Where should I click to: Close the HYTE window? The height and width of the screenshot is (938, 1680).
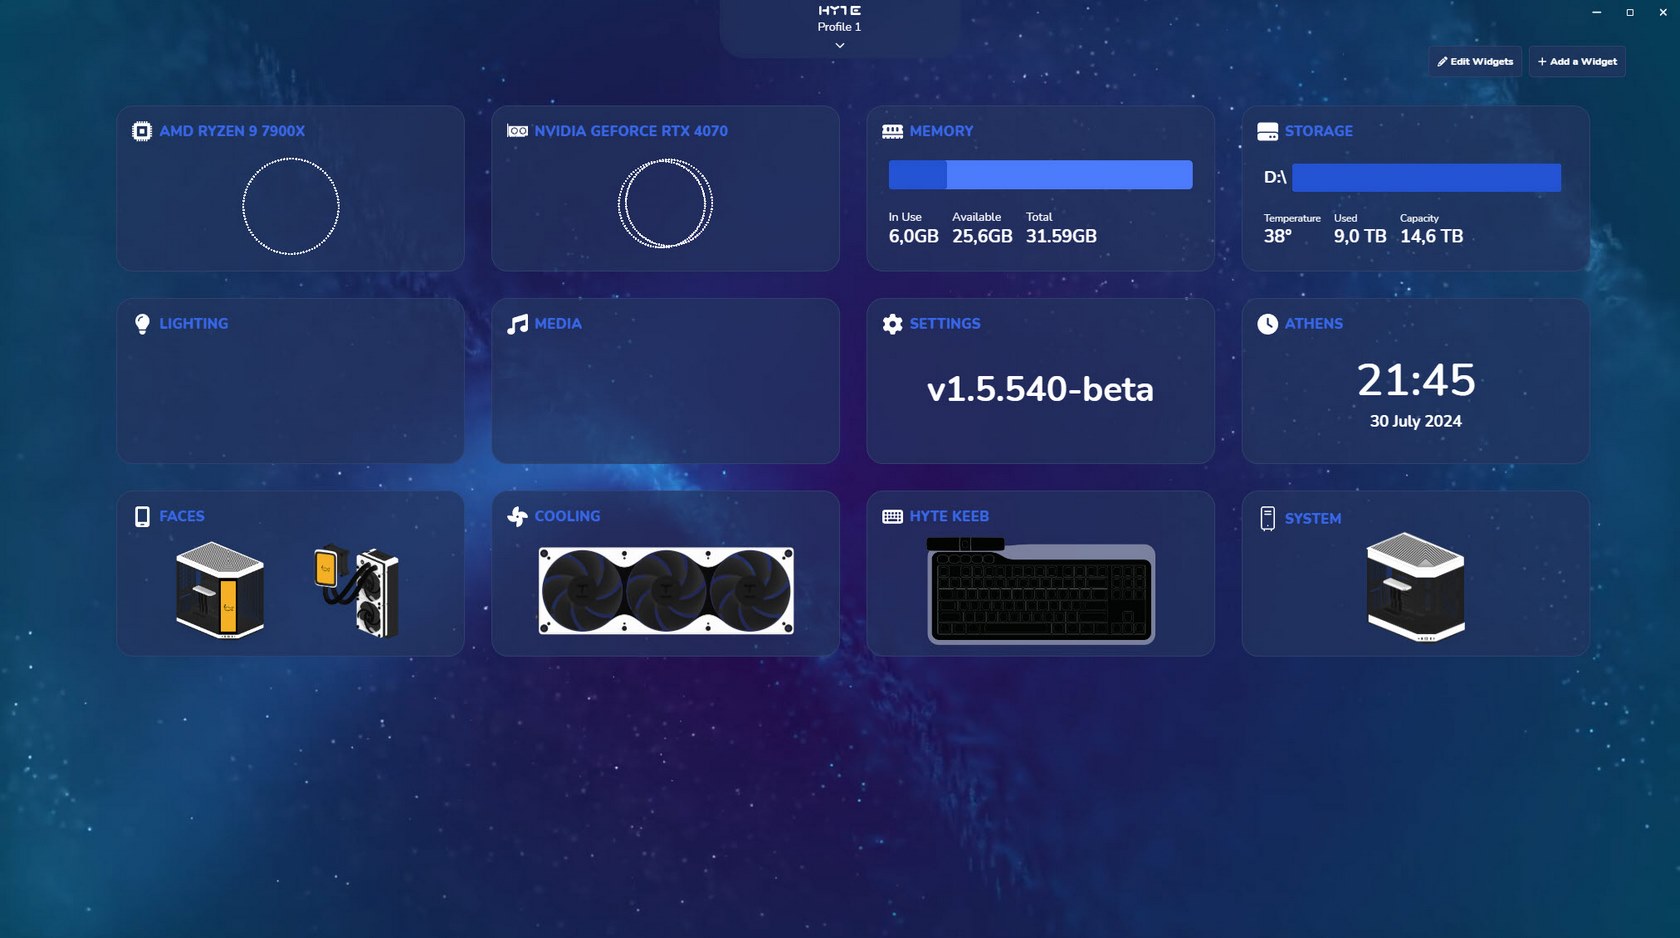tap(1663, 12)
